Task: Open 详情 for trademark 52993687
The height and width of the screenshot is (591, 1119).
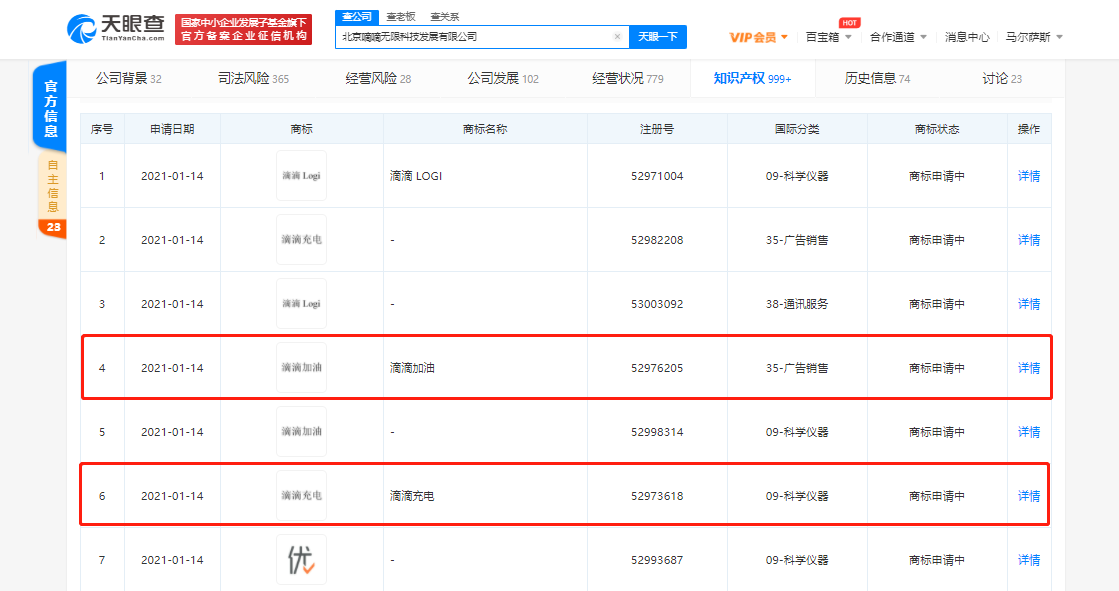Action: (1028, 560)
